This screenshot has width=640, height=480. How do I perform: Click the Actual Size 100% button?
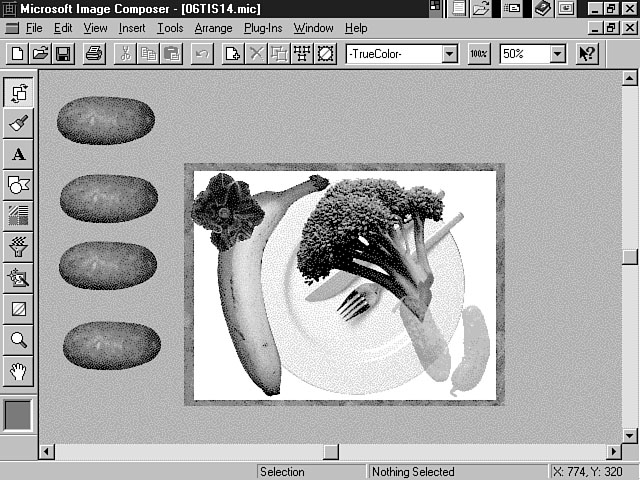pos(478,54)
